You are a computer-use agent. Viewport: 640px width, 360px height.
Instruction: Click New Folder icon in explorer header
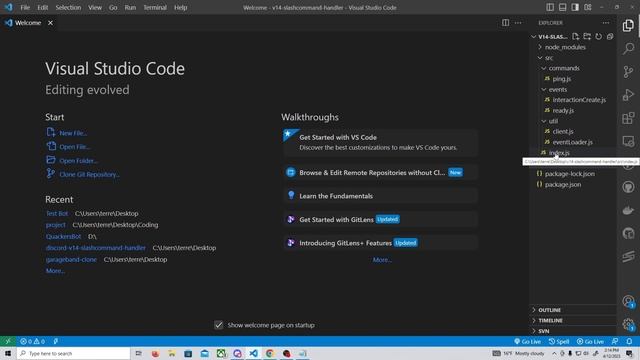pyautogui.click(x=587, y=36)
